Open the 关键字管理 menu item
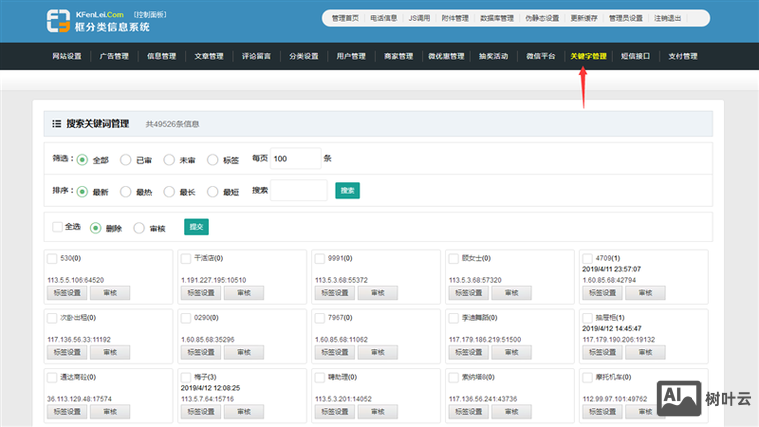Image resolution: width=759 pixels, height=427 pixels. 587,56
